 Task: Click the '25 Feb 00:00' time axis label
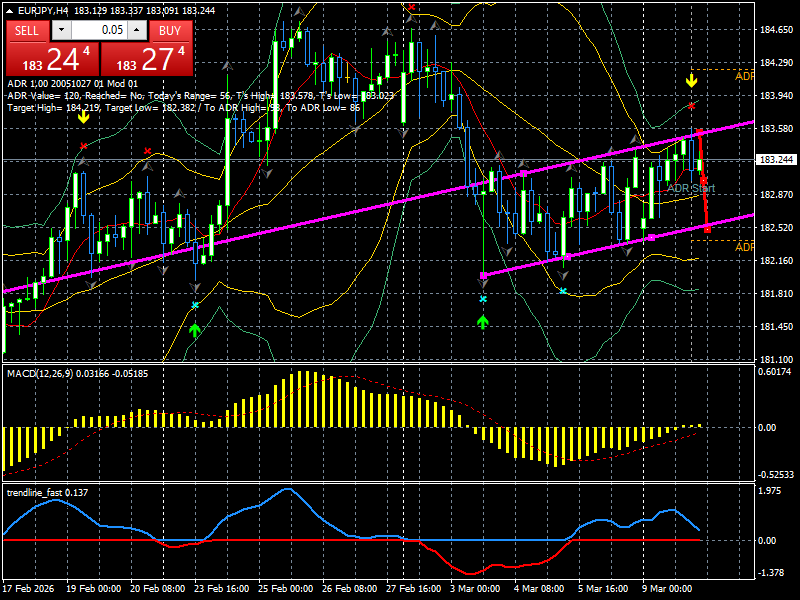(286, 589)
